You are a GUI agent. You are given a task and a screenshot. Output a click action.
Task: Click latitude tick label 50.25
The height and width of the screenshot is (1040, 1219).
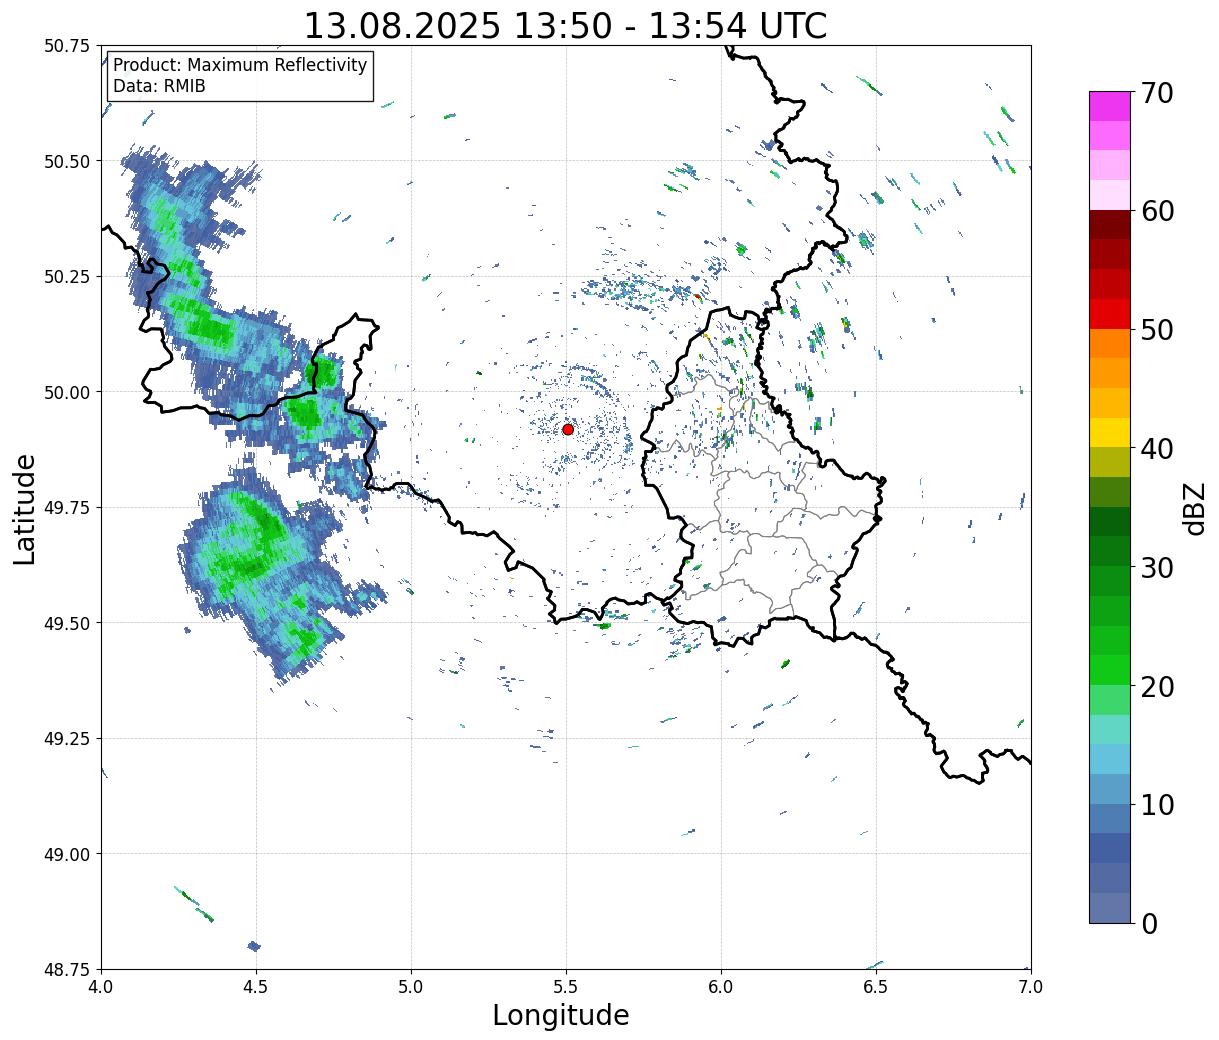coord(67,277)
